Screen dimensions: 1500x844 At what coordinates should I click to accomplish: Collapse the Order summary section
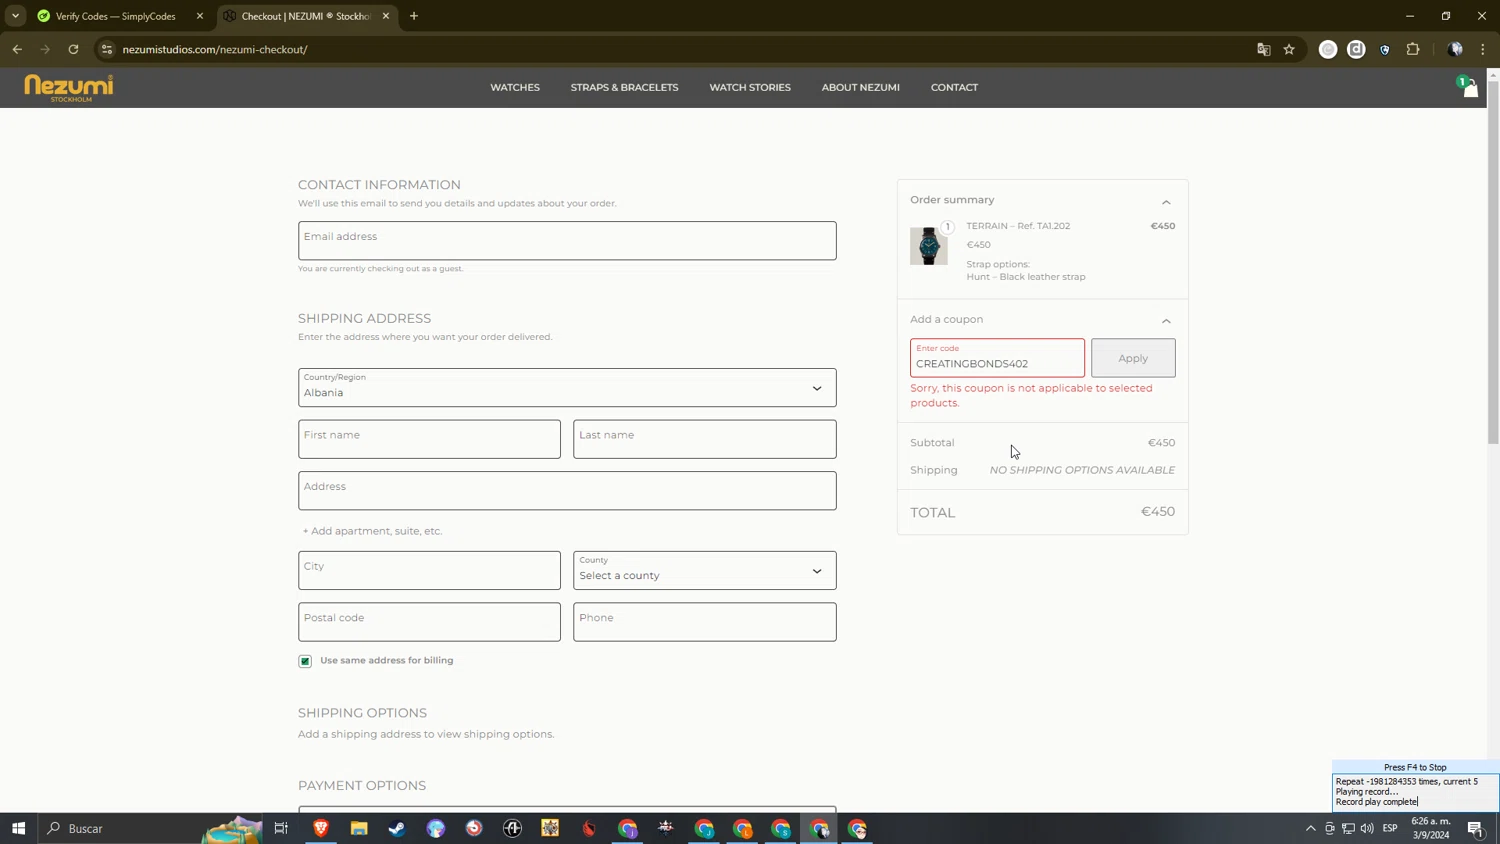point(1166,201)
